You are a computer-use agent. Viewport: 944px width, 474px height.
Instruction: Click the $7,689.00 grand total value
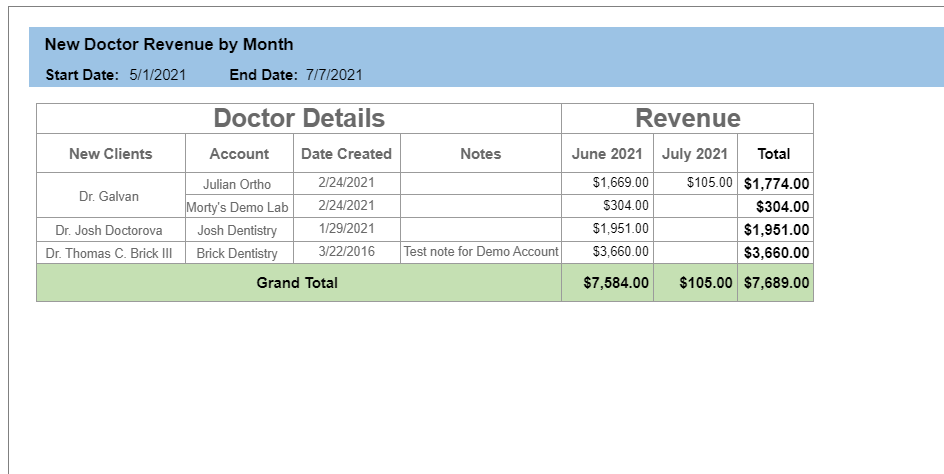(x=775, y=282)
